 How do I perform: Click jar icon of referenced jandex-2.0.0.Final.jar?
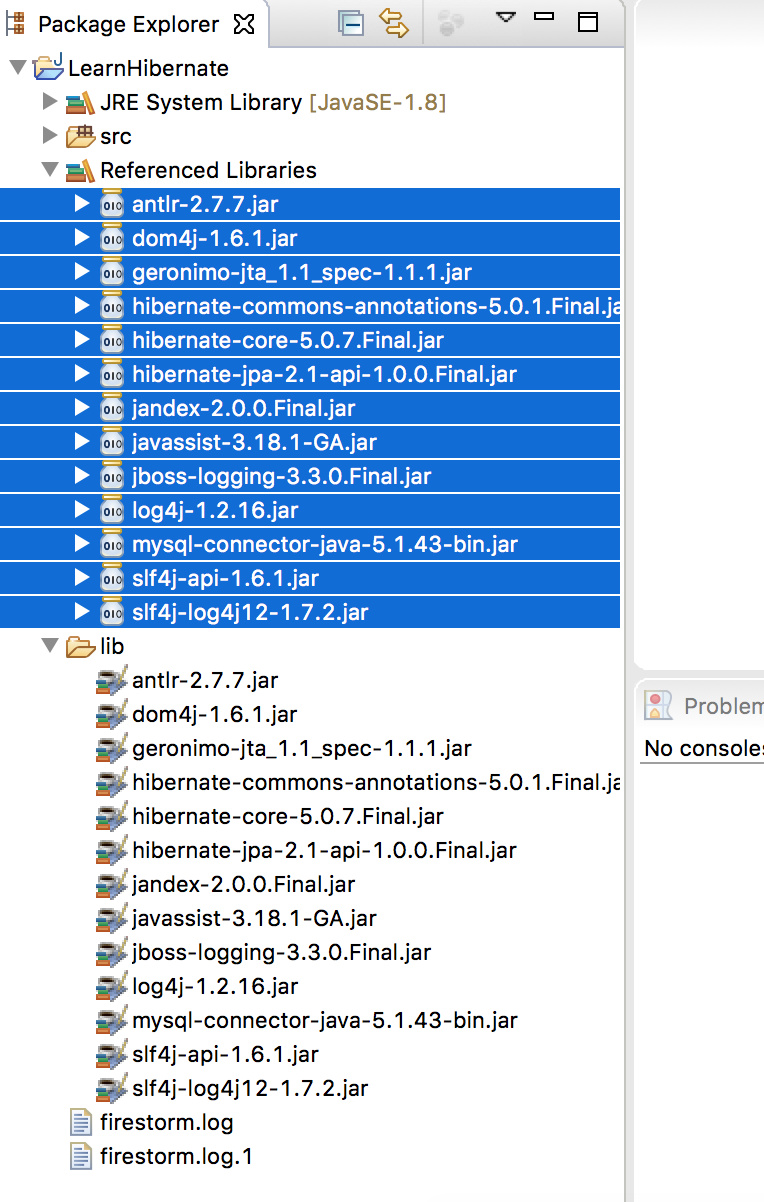pyautogui.click(x=112, y=408)
